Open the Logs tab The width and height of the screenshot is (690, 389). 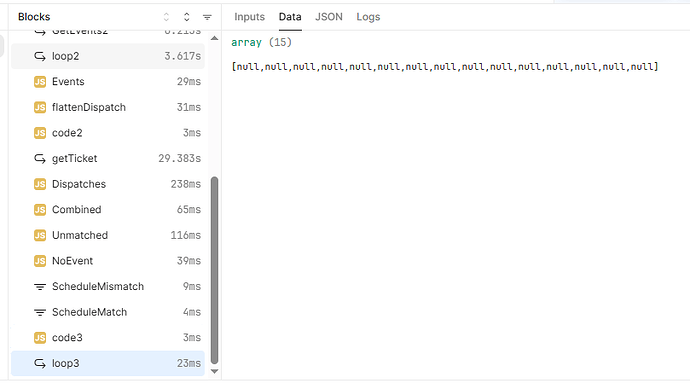368,17
